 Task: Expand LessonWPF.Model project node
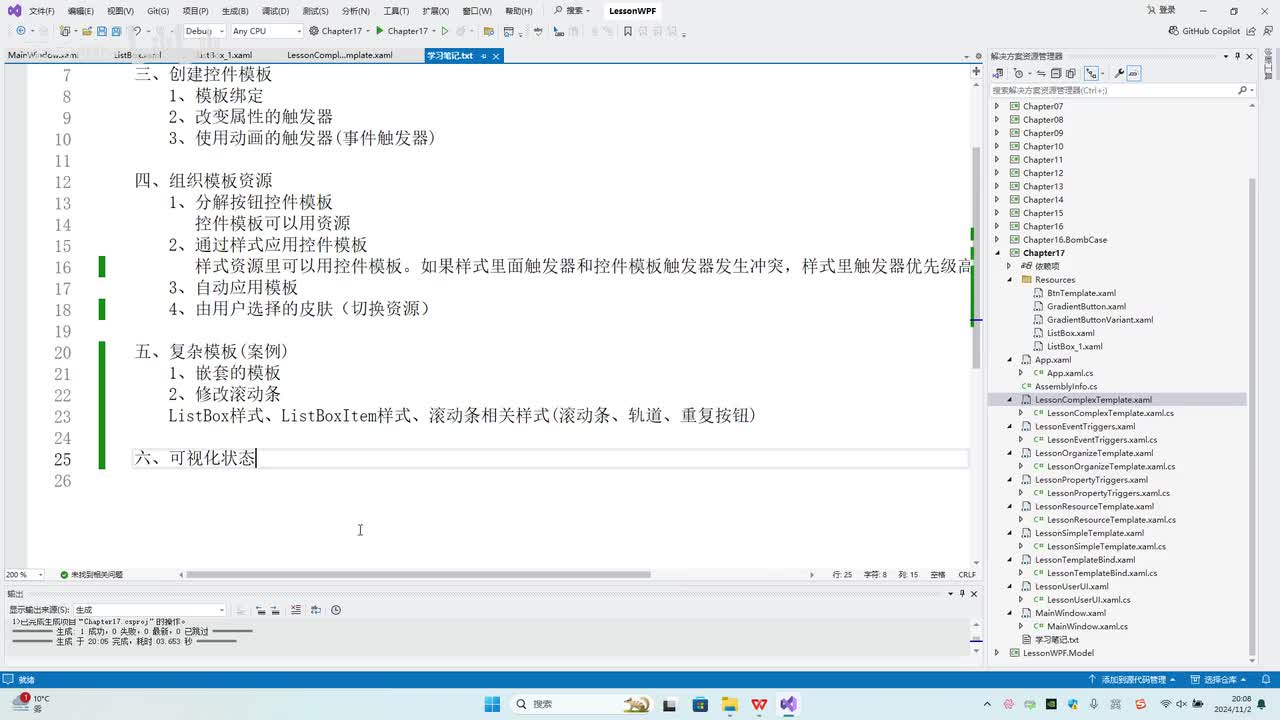(996, 653)
